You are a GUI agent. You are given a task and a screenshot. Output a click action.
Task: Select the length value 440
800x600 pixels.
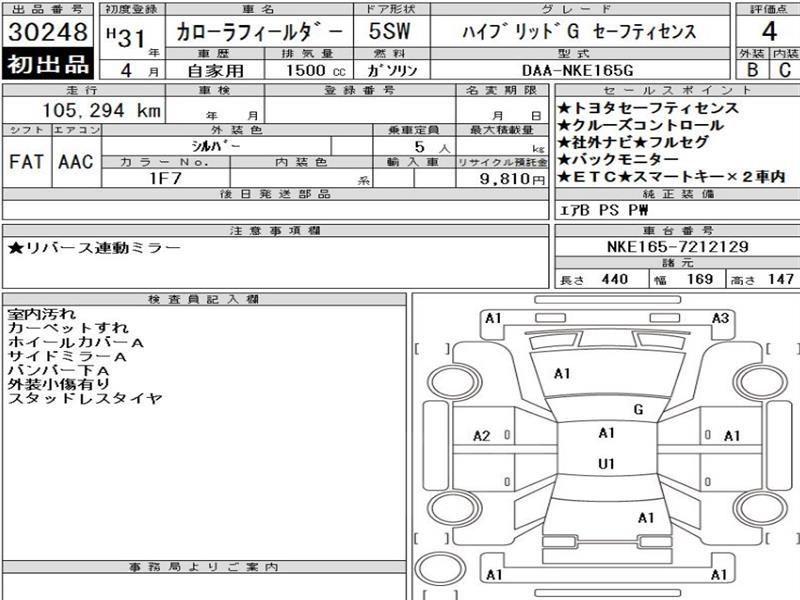point(614,279)
